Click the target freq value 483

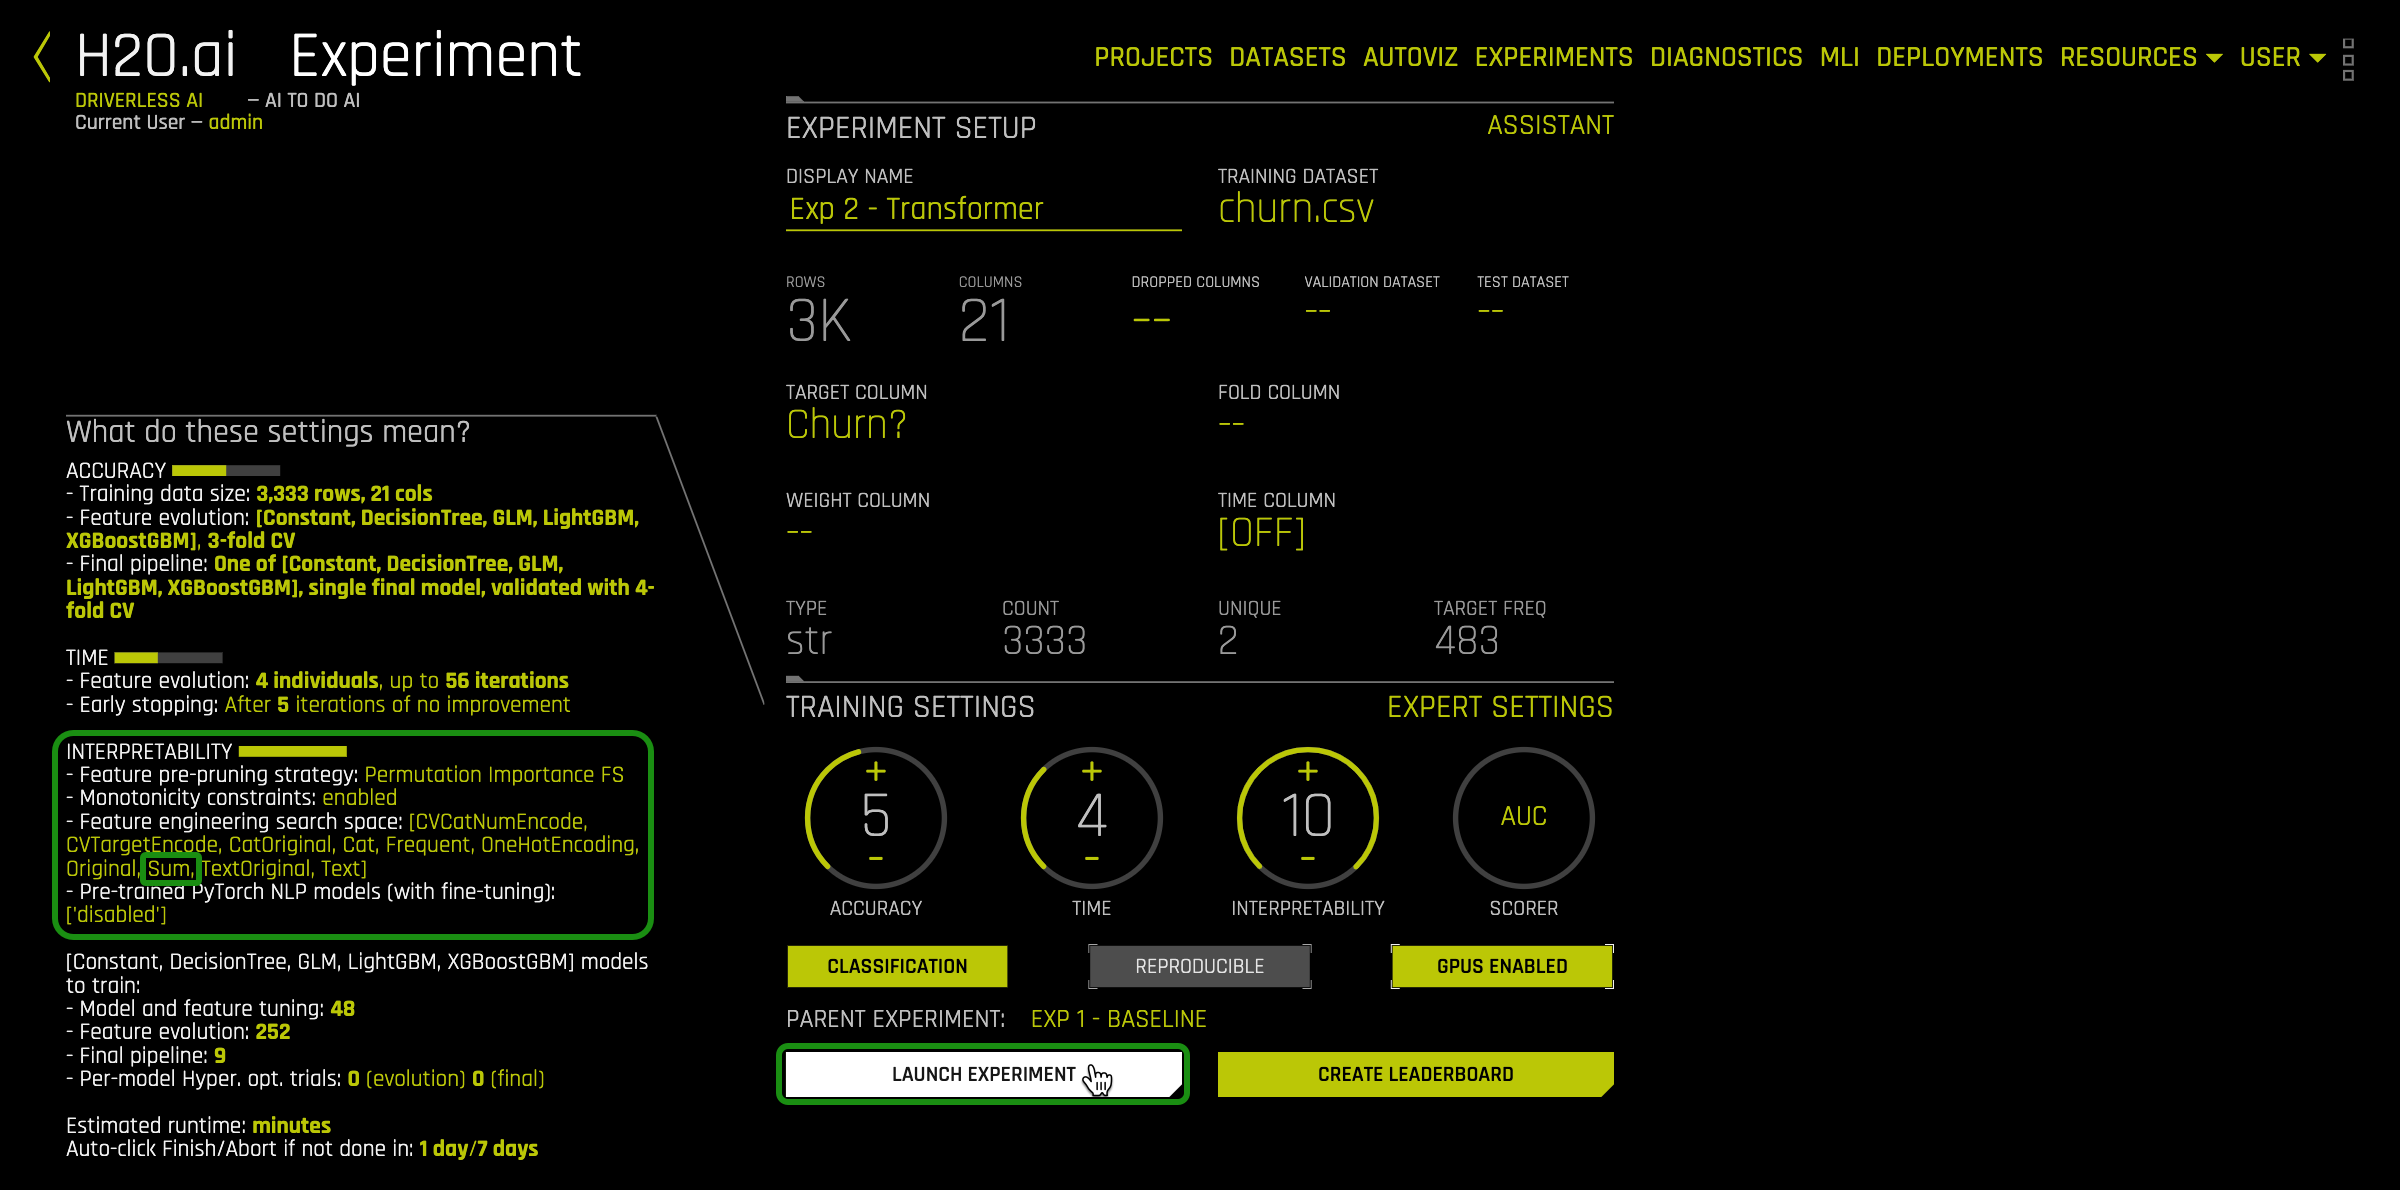click(x=1466, y=640)
